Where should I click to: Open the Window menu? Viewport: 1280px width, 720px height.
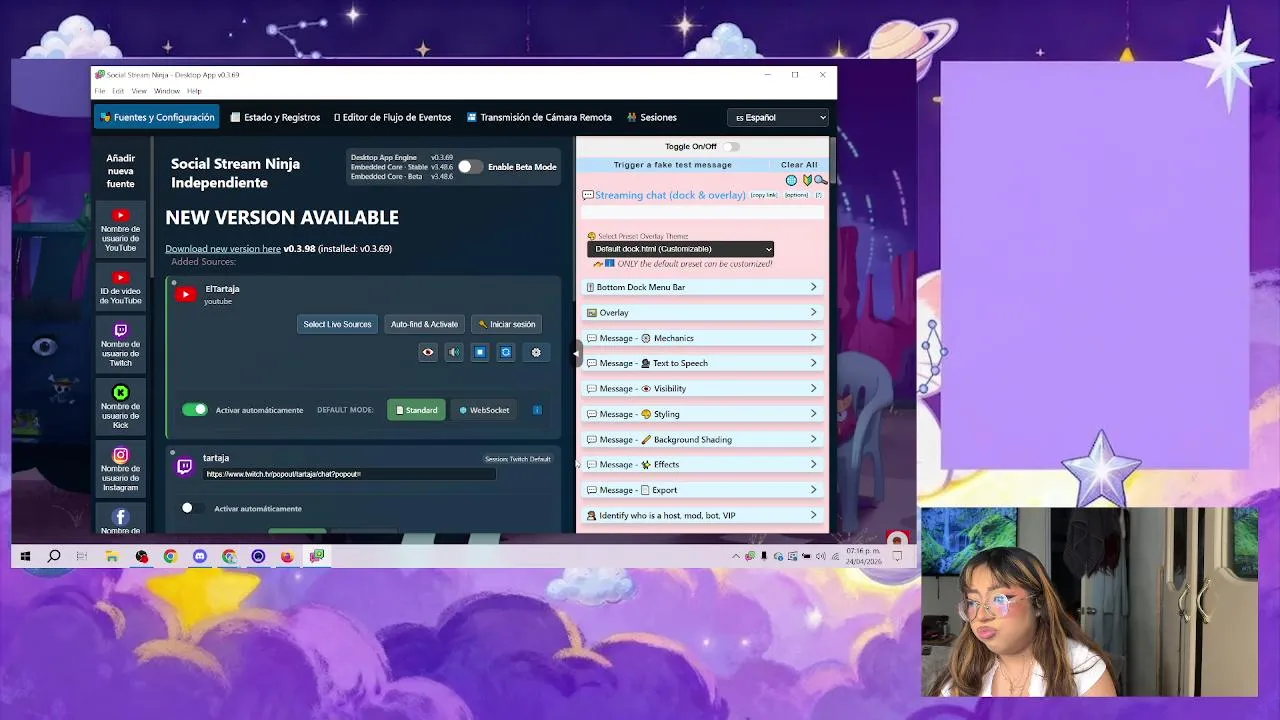coord(167,91)
